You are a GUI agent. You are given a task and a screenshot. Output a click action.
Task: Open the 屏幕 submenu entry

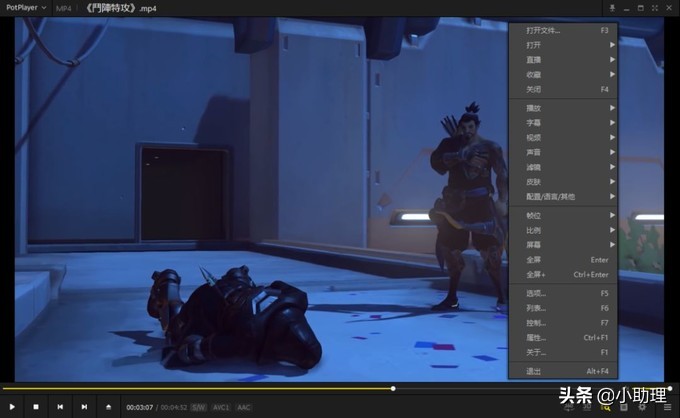(563, 245)
